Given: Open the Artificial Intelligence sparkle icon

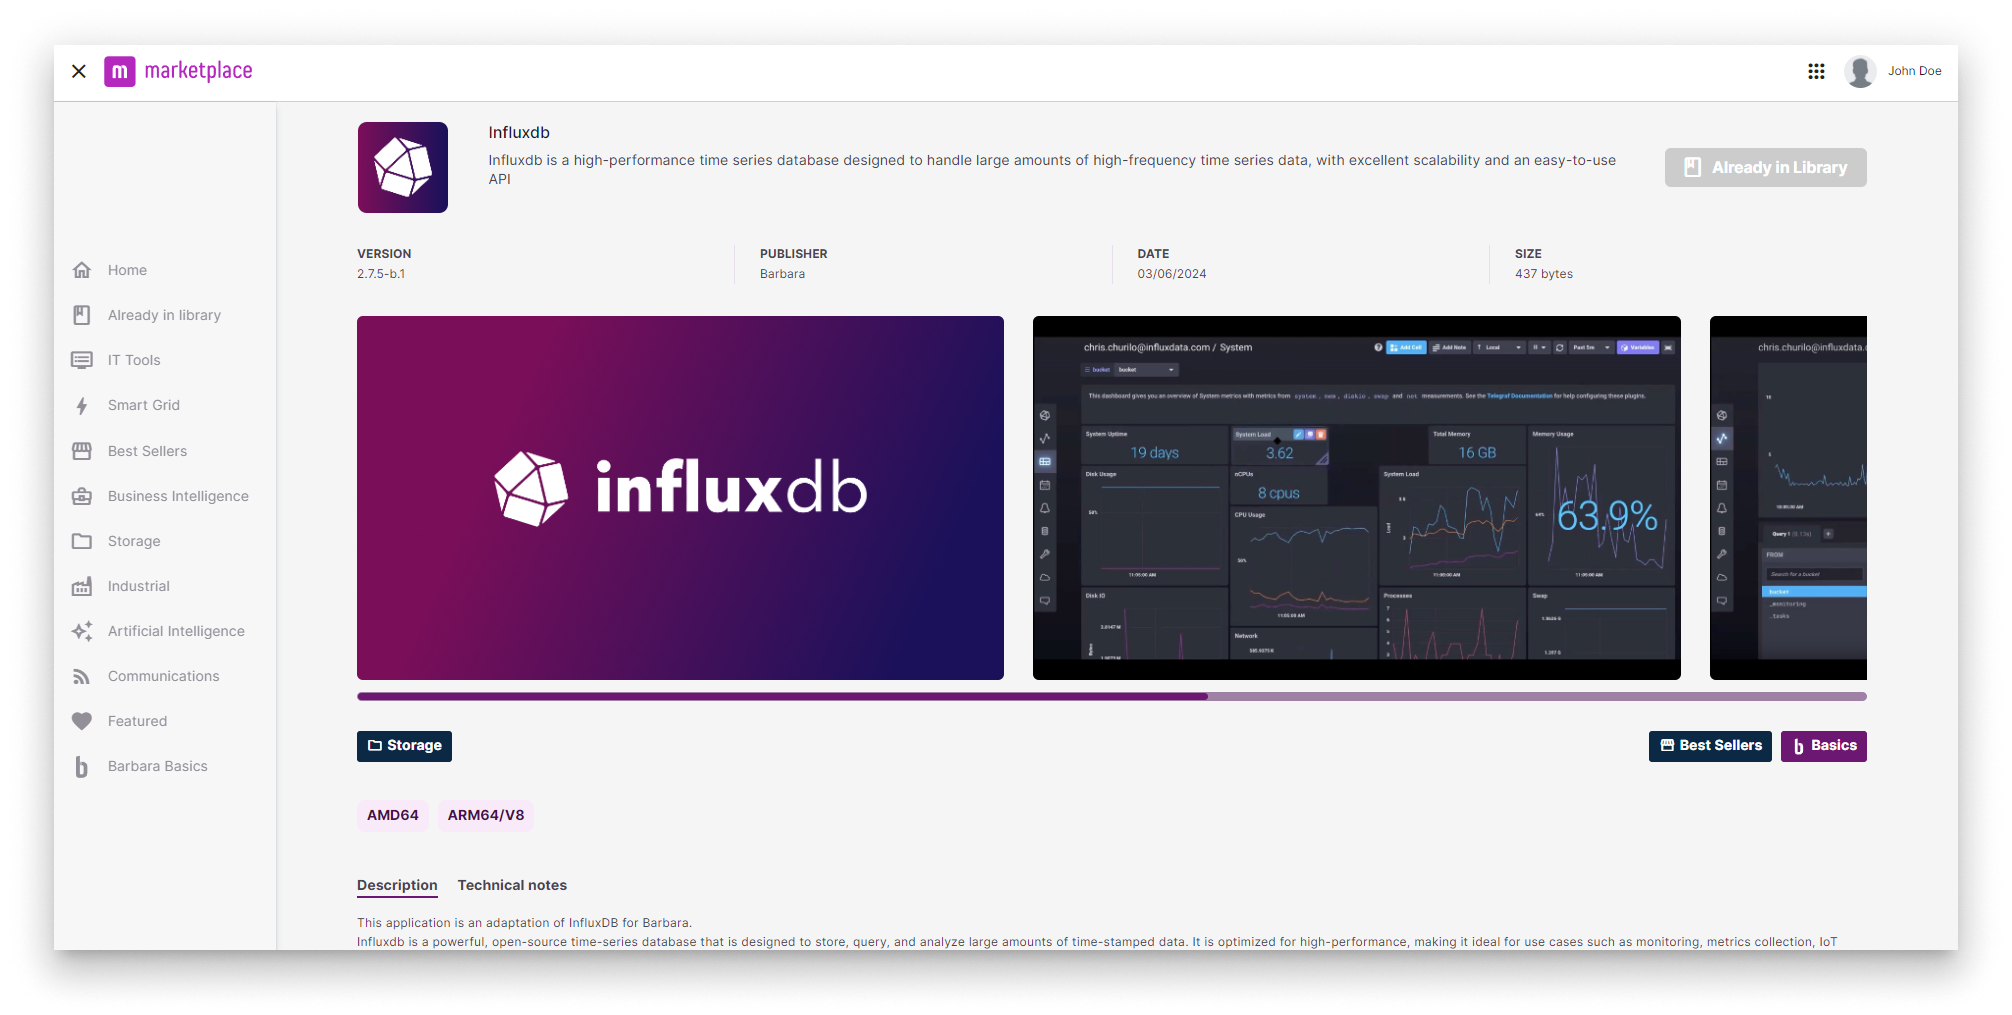Looking at the screenshot, I should [82, 631].
